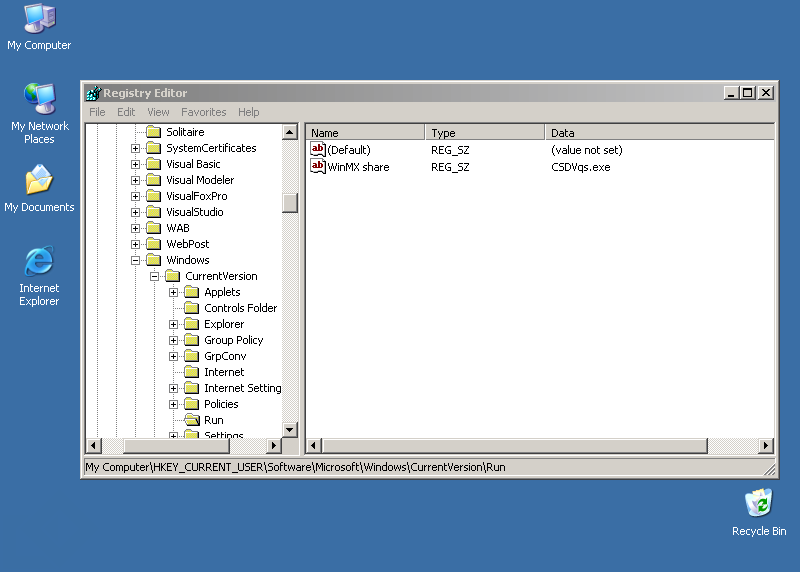Image resolution: width=800 pixels, height=572 pixels.
Task: Open the My Computer desktop icon
Action: click(x=39, y=28)
